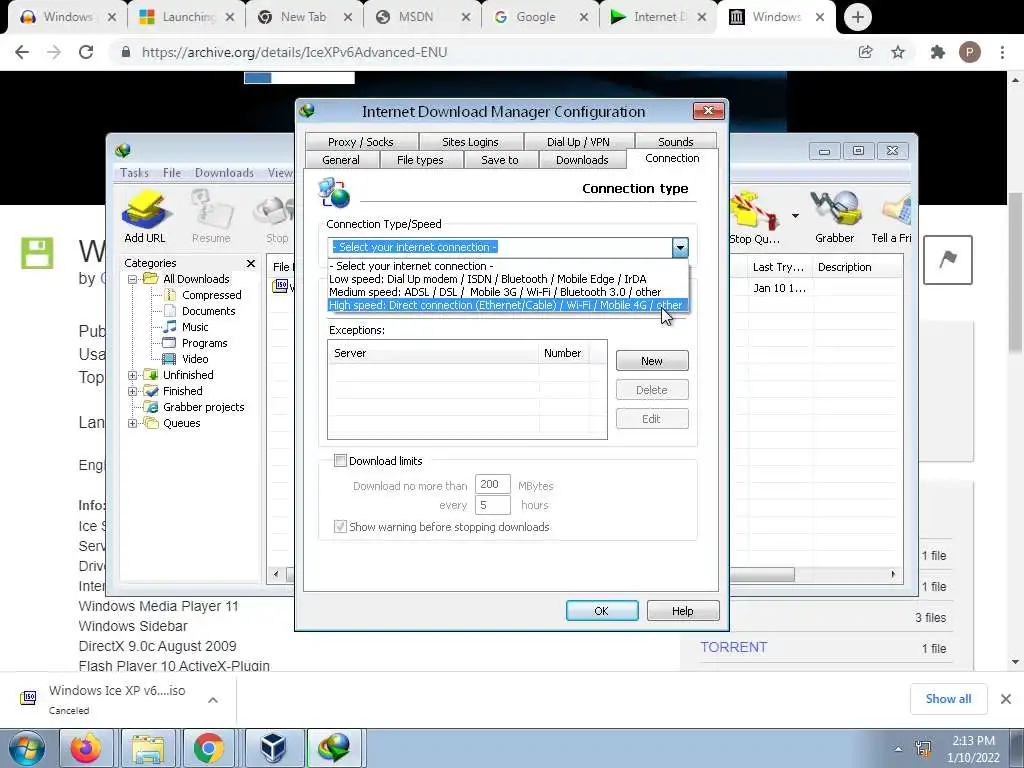Choose High speed Direct connection option

tap(508, 305)
